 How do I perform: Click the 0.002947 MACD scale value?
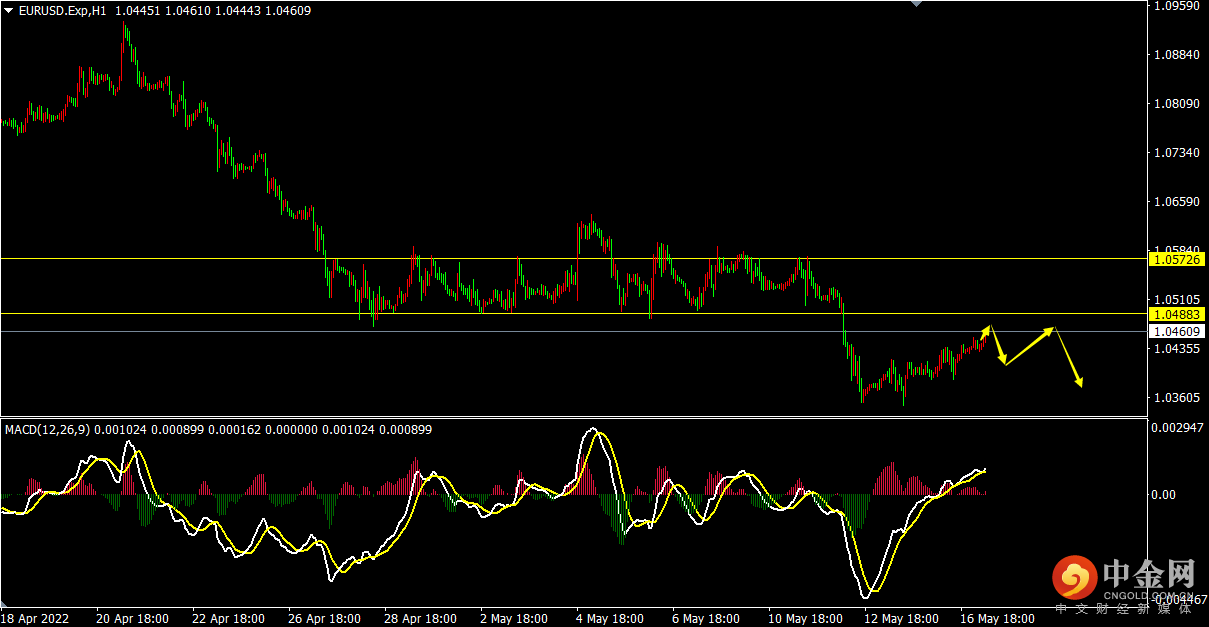point(1178,428)
